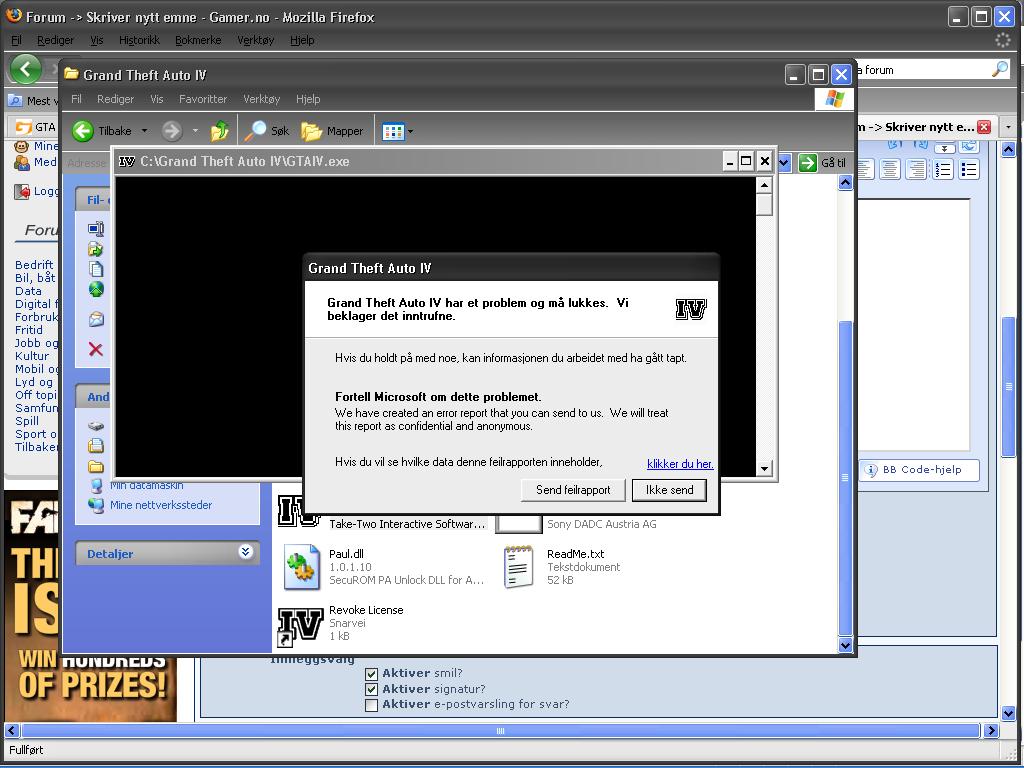
Task: Toggle Aktiver signatur checkbox
Action: point(372,689)
